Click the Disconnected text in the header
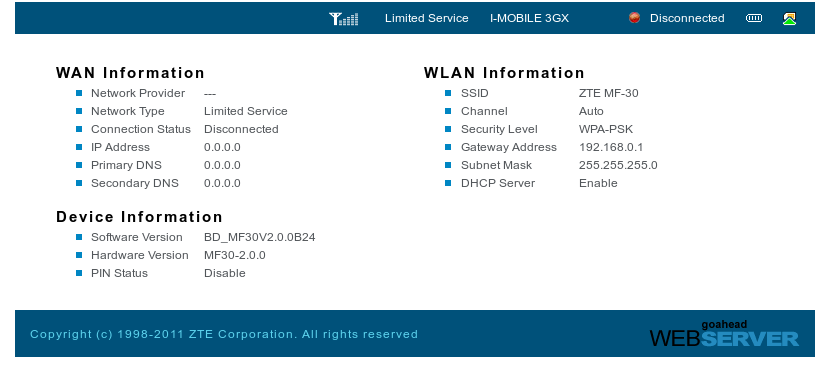826x367 pixels. coord(687,18)
